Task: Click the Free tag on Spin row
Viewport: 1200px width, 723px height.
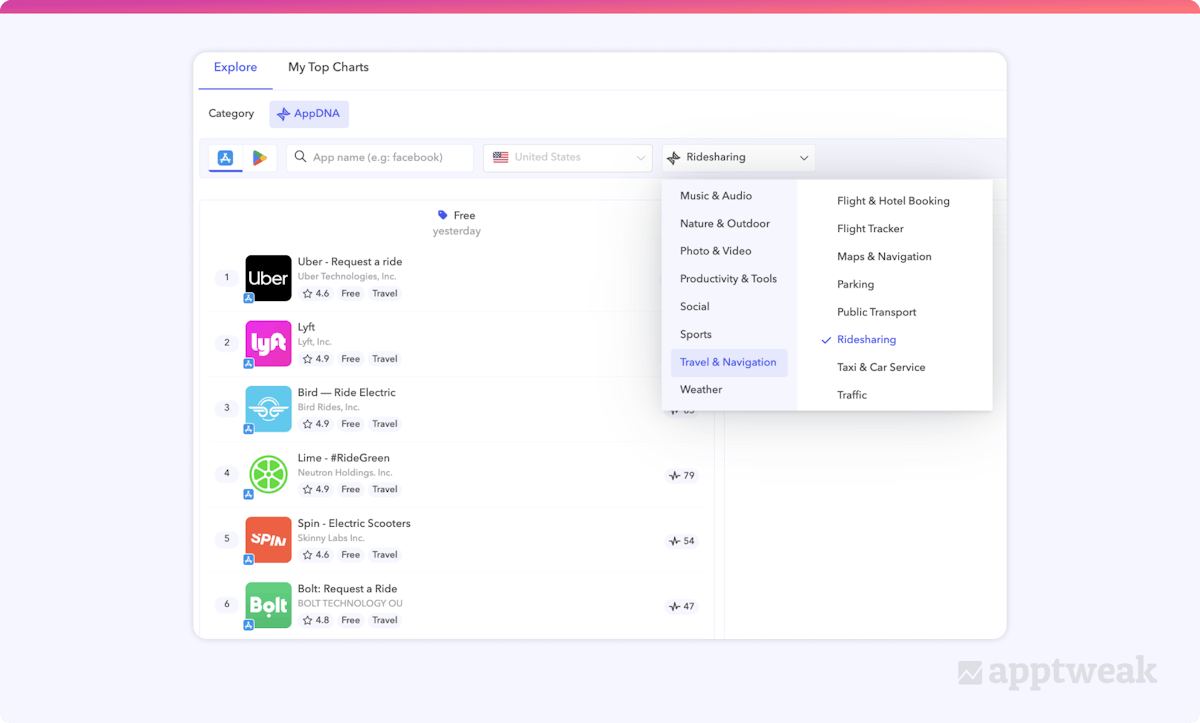Action: [350, 555]
